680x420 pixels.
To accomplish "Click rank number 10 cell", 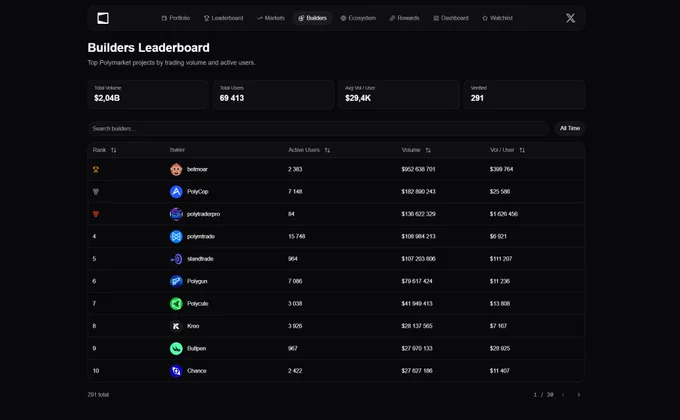I will pyautogui.click(x=96, y=371).
